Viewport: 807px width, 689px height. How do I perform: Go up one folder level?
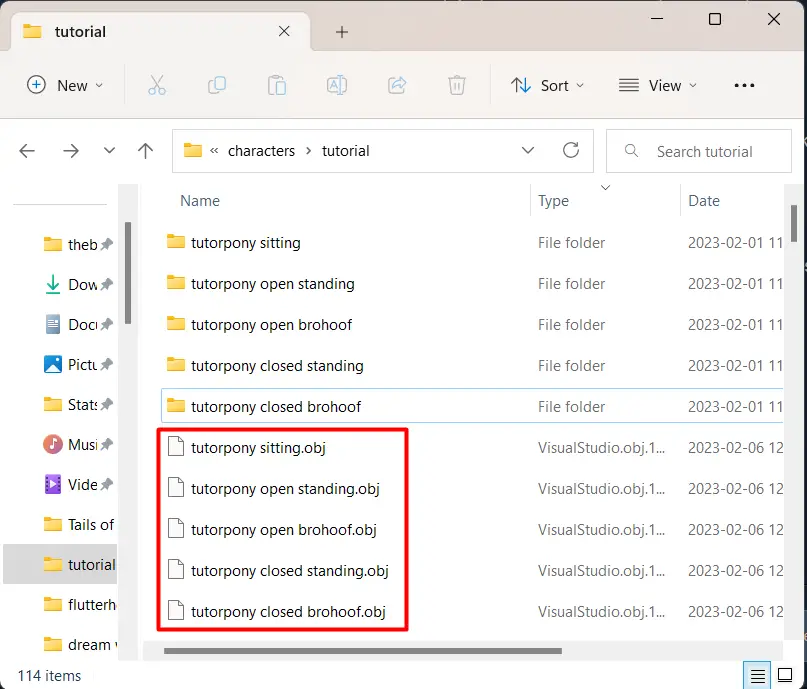click(146, 151)
